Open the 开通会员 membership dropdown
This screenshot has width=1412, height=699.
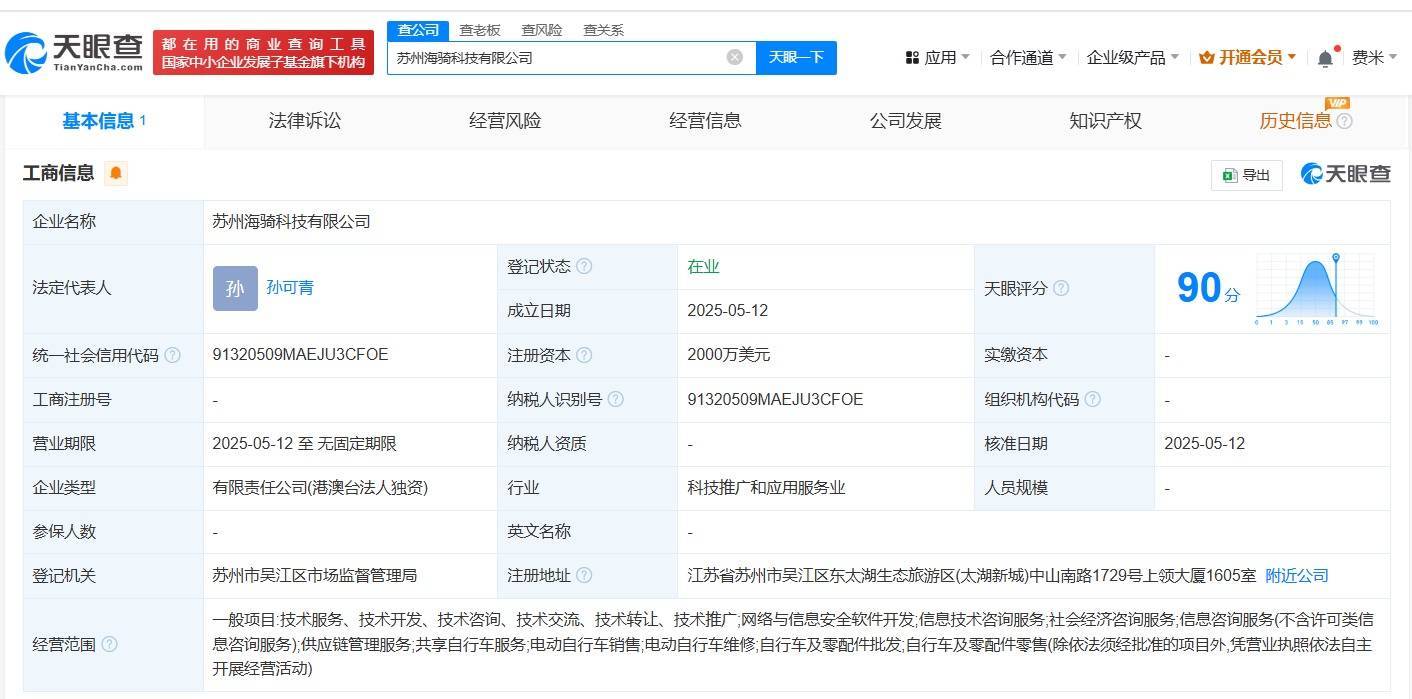point(1248,58)
